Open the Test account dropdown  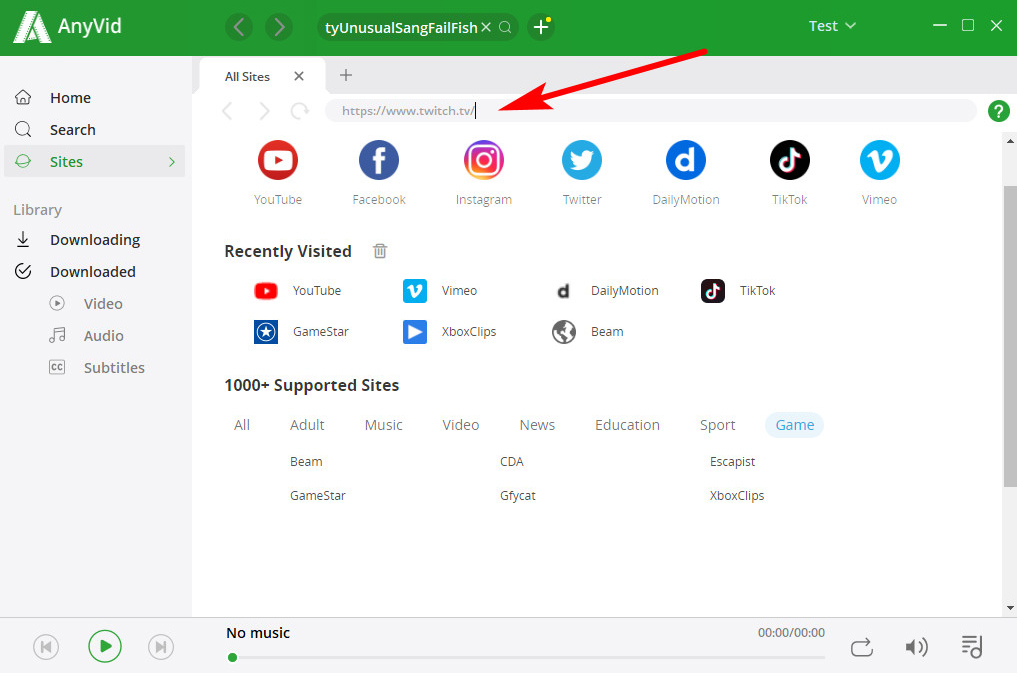[x=832, y=26]
